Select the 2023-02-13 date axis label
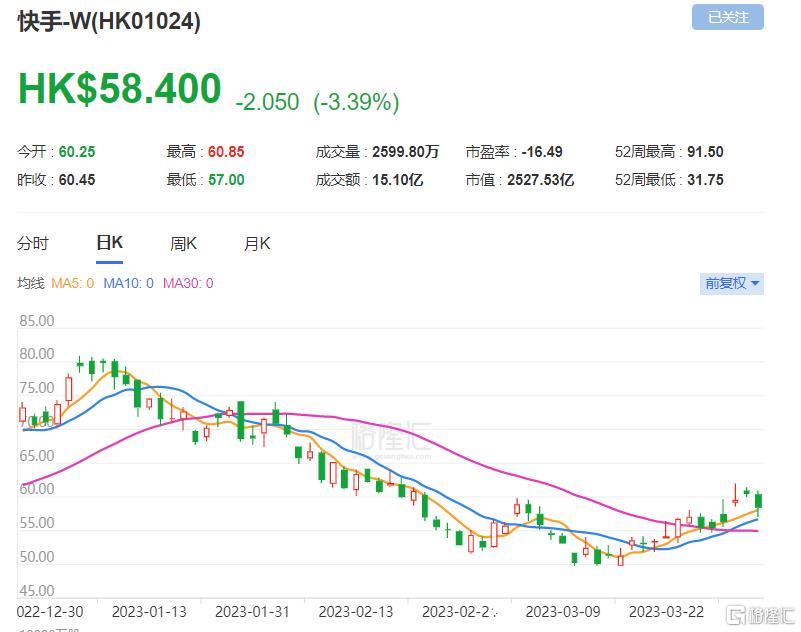Image resolution: width=801 pixels, height=632 pixels. coord(356,612)
